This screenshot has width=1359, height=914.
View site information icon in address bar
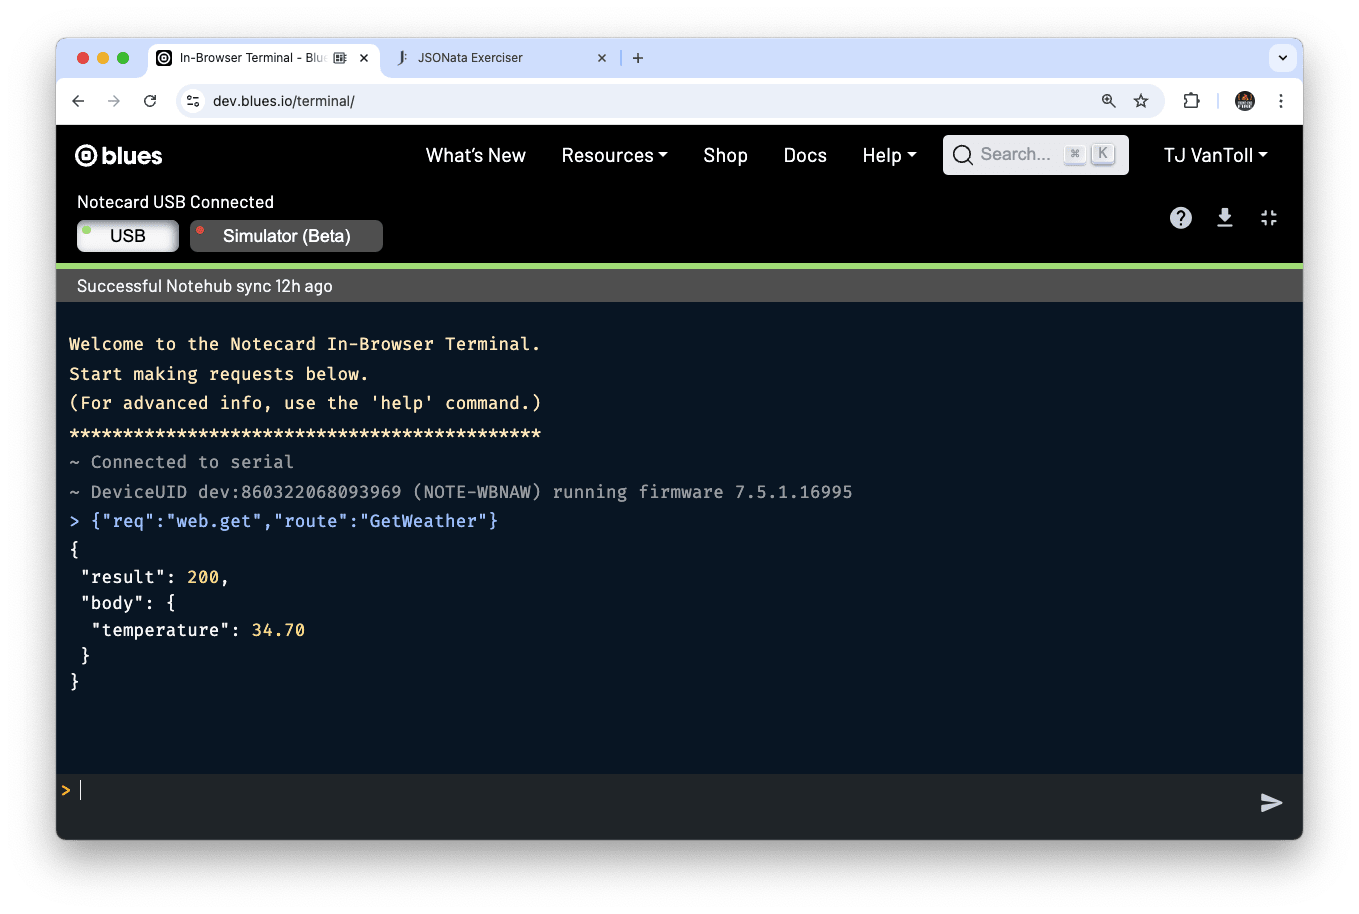click(x=193, y=101)
